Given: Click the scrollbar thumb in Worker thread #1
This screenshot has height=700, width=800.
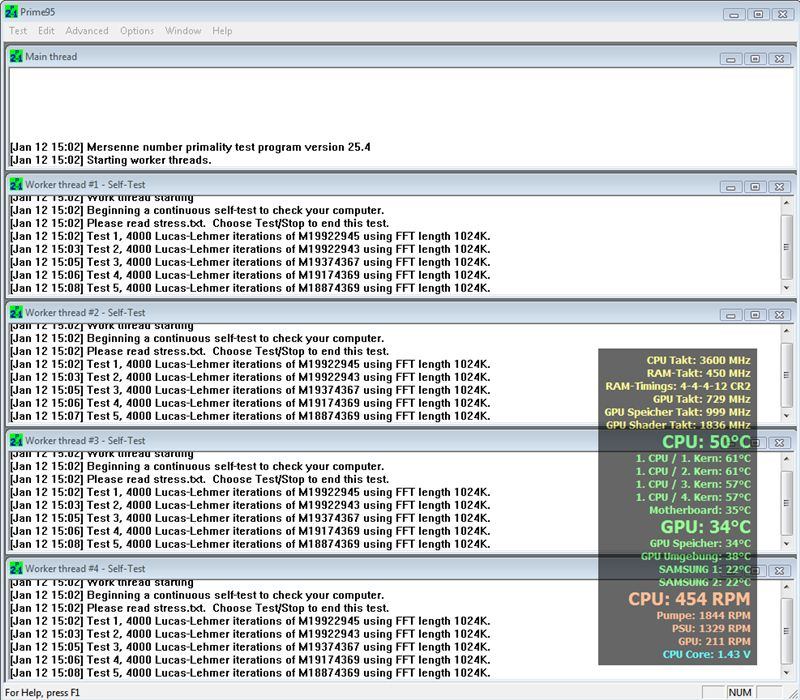Looking at the screenshot, I should tap(787, 247).
